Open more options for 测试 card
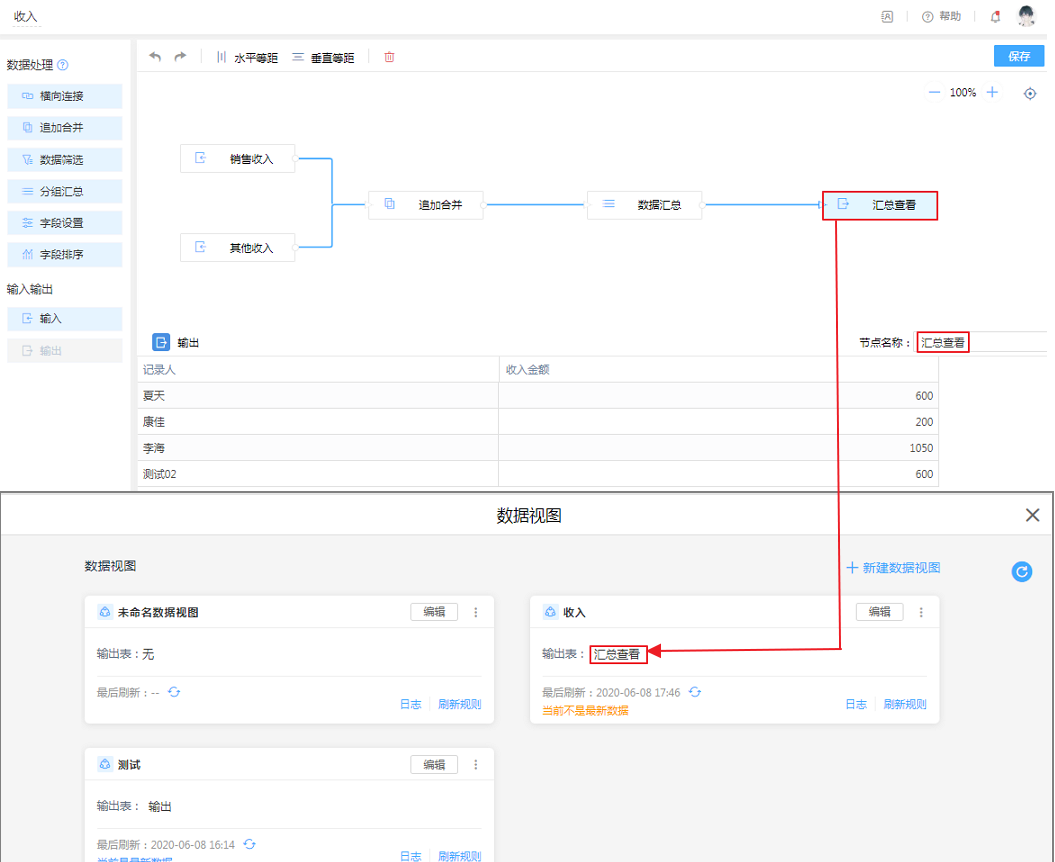The height and width of the screenshot is (862, 1055). click(x=476, y=764)
